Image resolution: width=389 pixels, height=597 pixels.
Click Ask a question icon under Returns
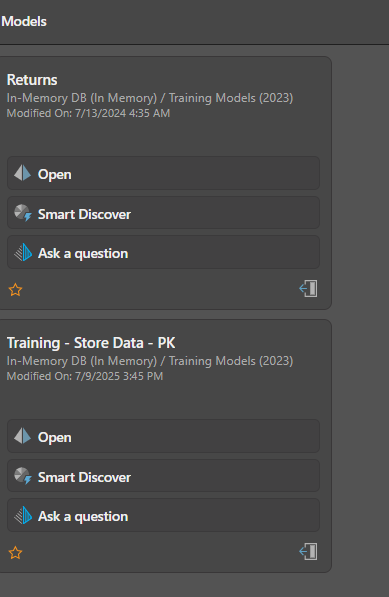23,252
